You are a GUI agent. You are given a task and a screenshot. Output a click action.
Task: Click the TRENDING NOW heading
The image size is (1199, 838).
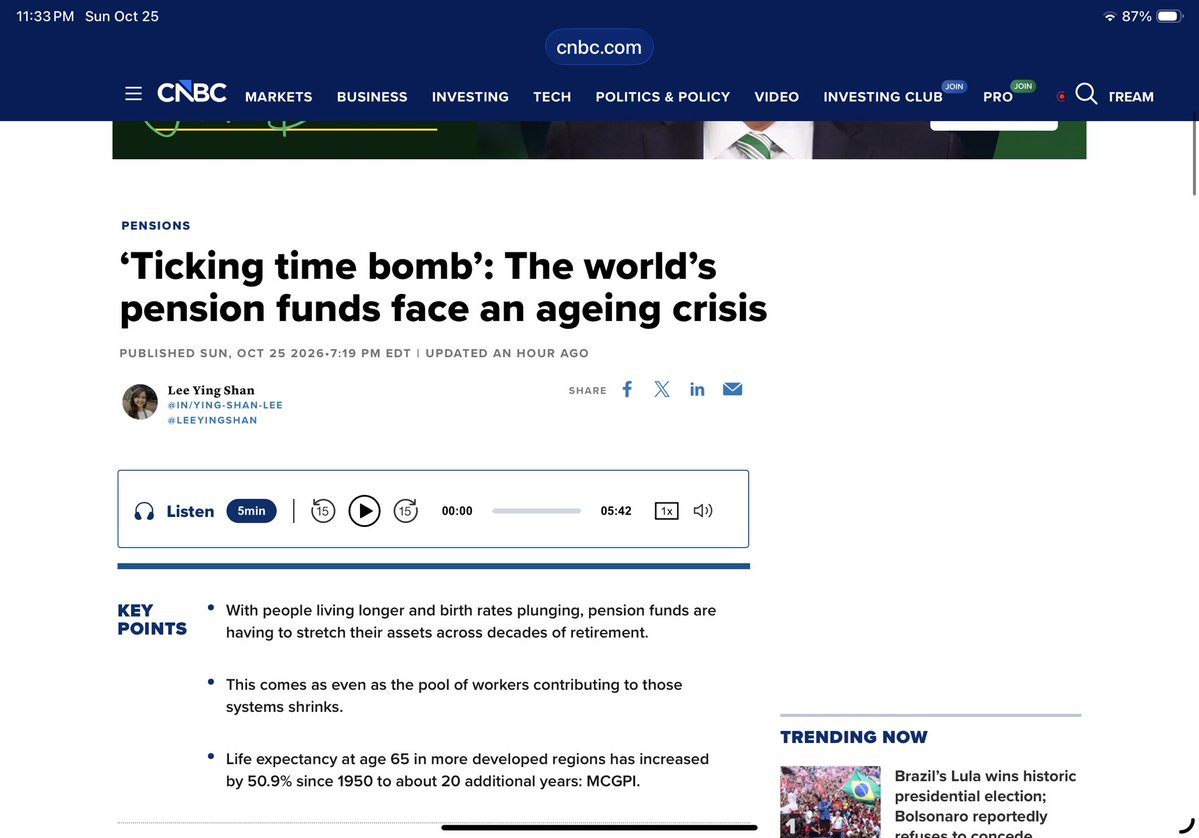coord(853,737)
